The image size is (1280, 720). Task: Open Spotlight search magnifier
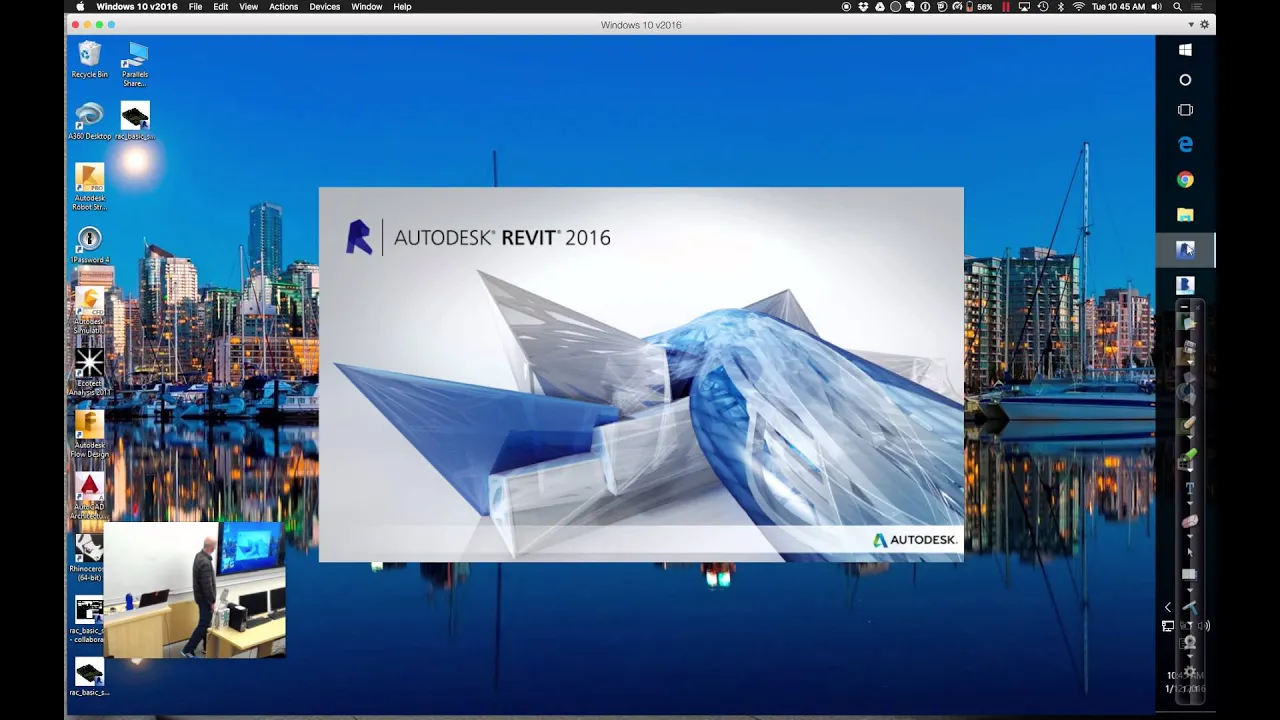tap(1177, 6)
